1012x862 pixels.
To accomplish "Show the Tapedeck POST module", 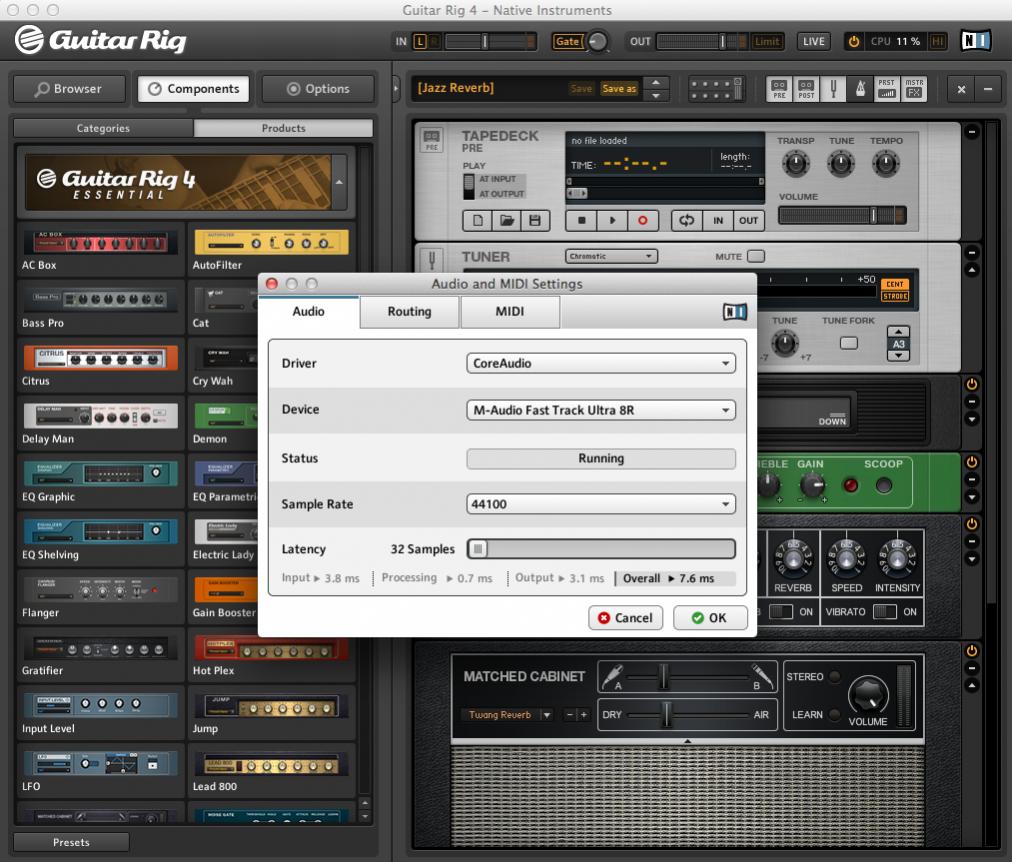I will pyautogui.click(x=805, y=89).
